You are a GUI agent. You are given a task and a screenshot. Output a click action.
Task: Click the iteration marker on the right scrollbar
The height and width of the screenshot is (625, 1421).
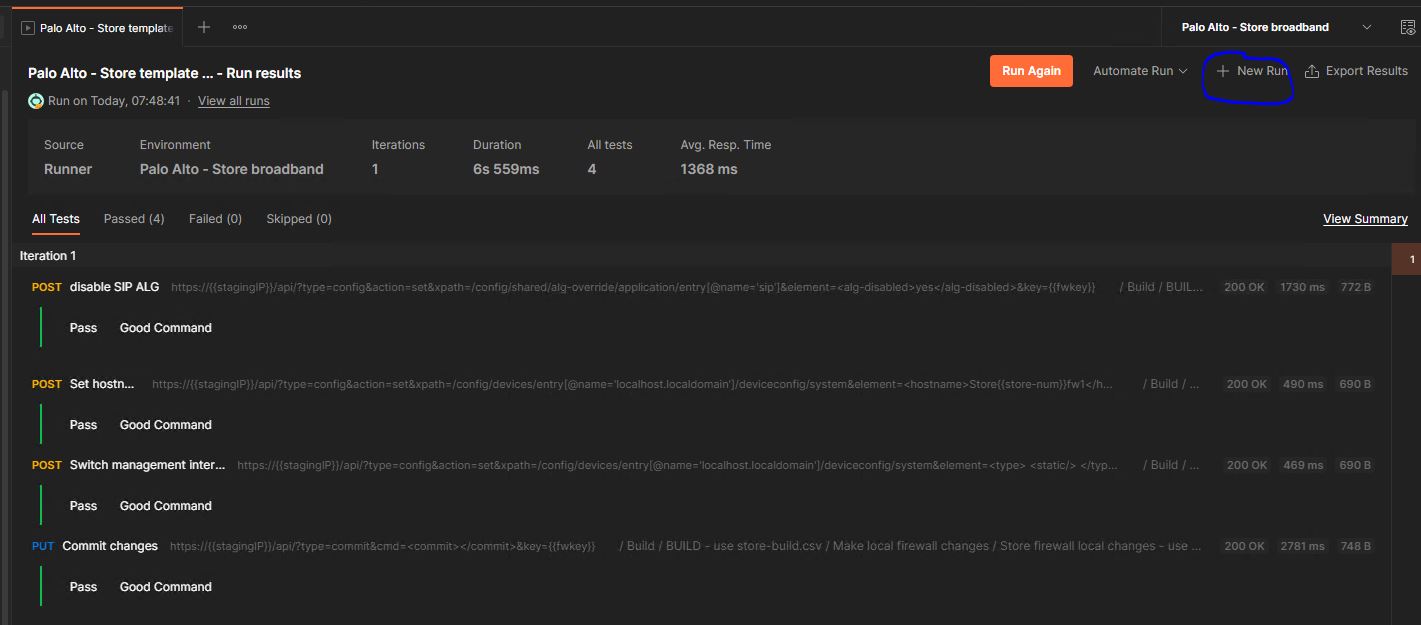(x=1412, y=258)
